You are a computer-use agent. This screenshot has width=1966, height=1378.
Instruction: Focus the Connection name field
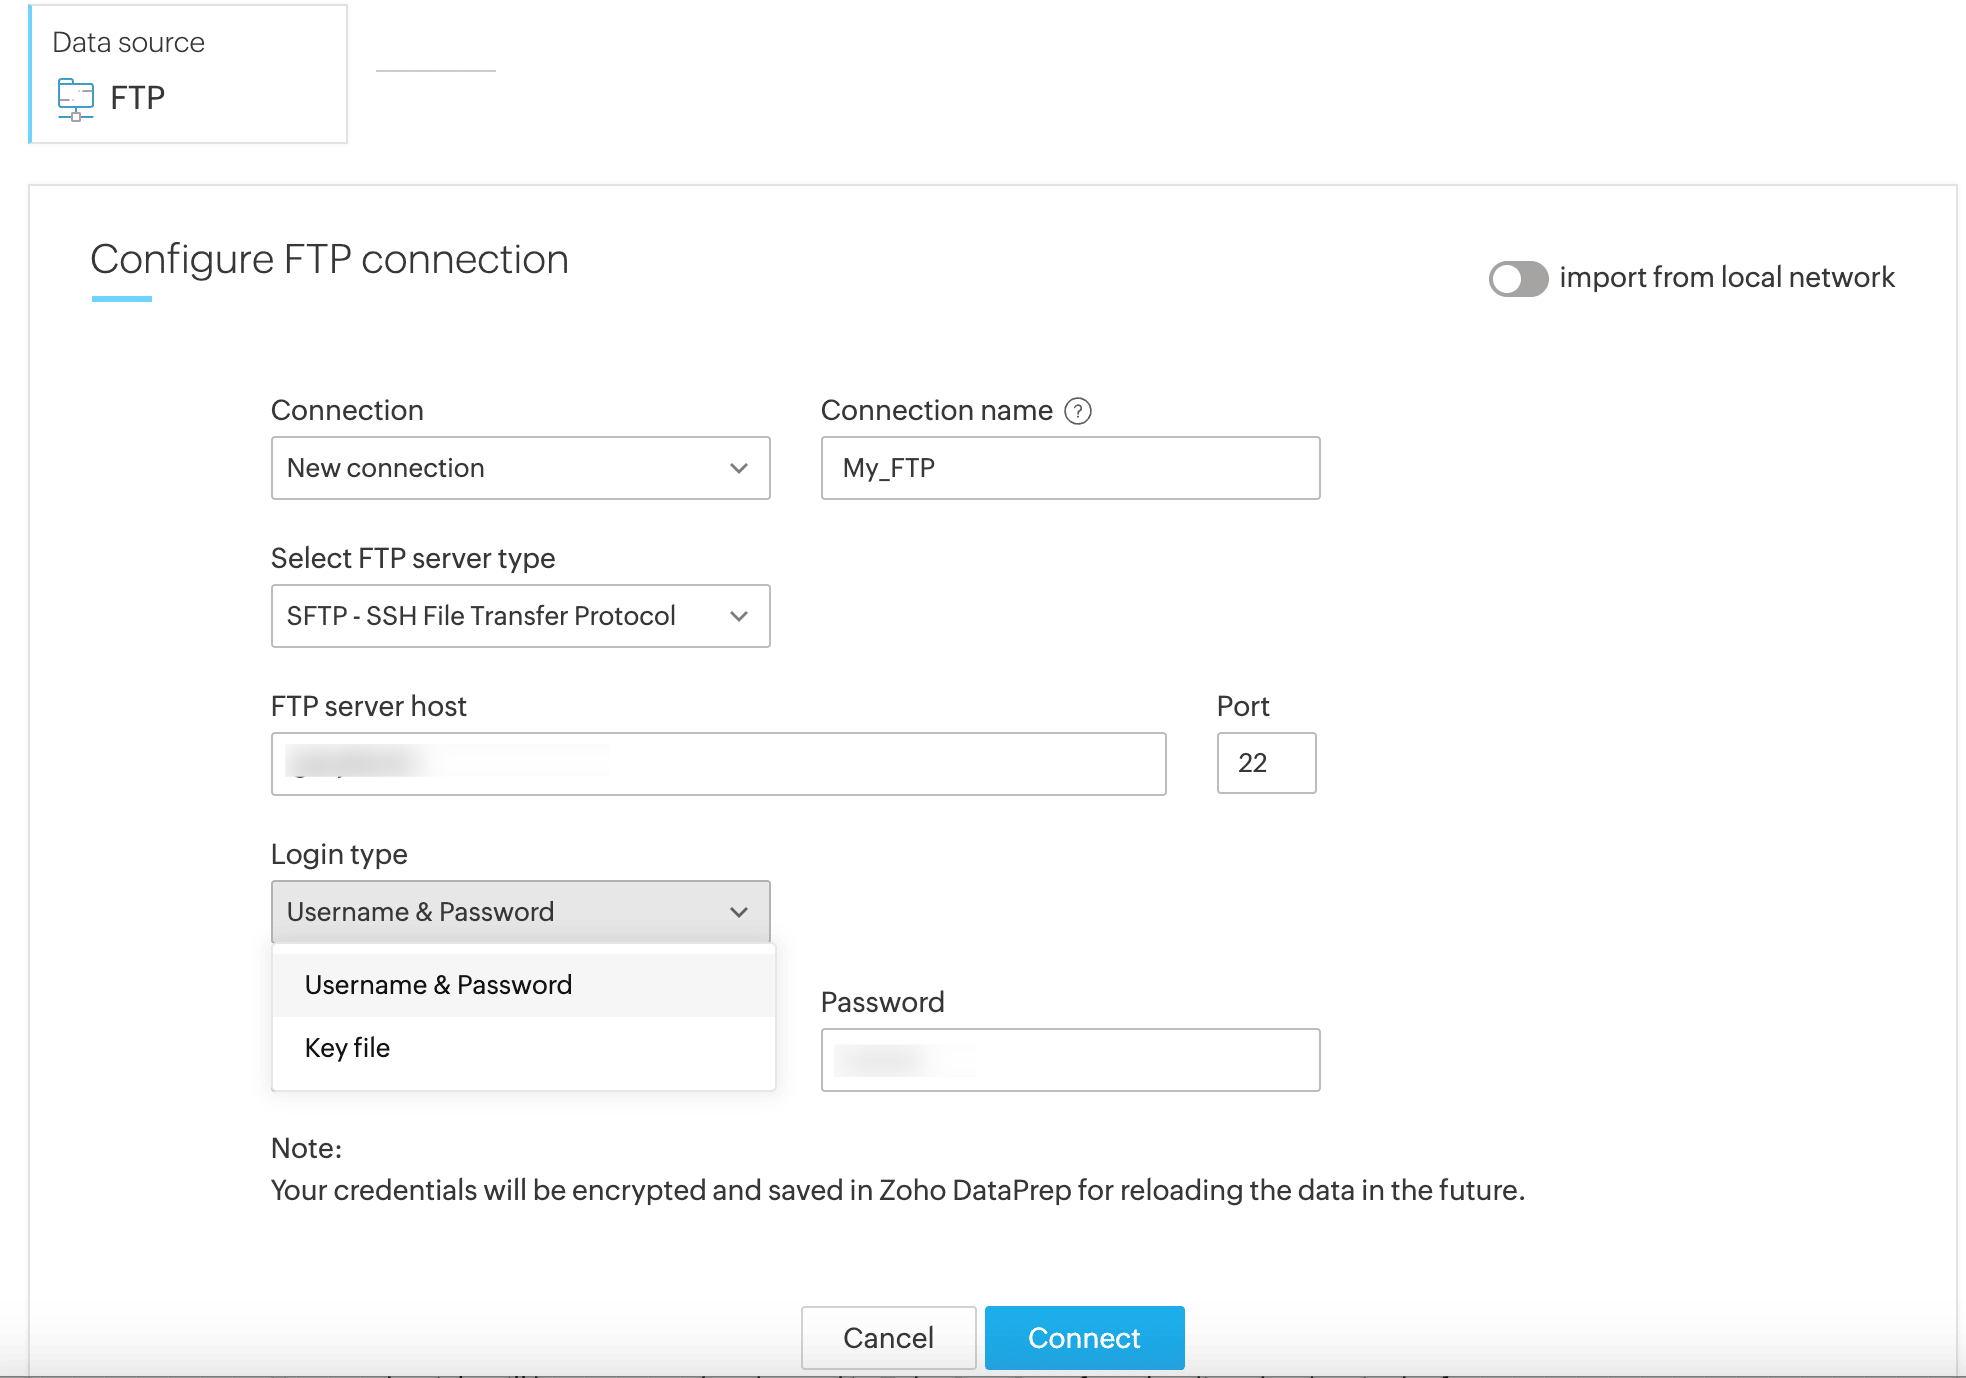(1070, 468)
